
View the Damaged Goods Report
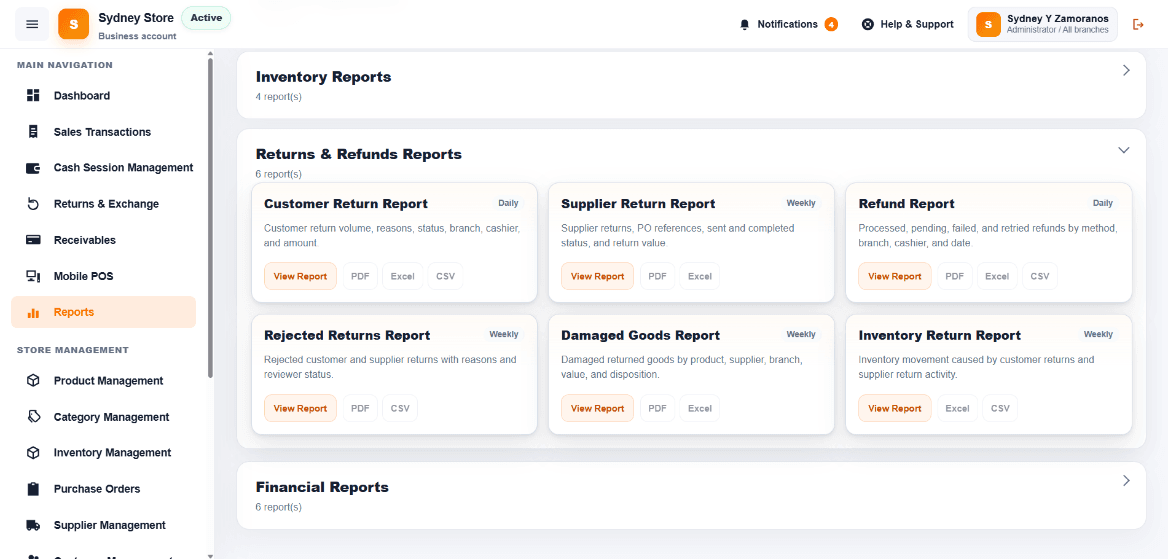[x=597, y=408]
